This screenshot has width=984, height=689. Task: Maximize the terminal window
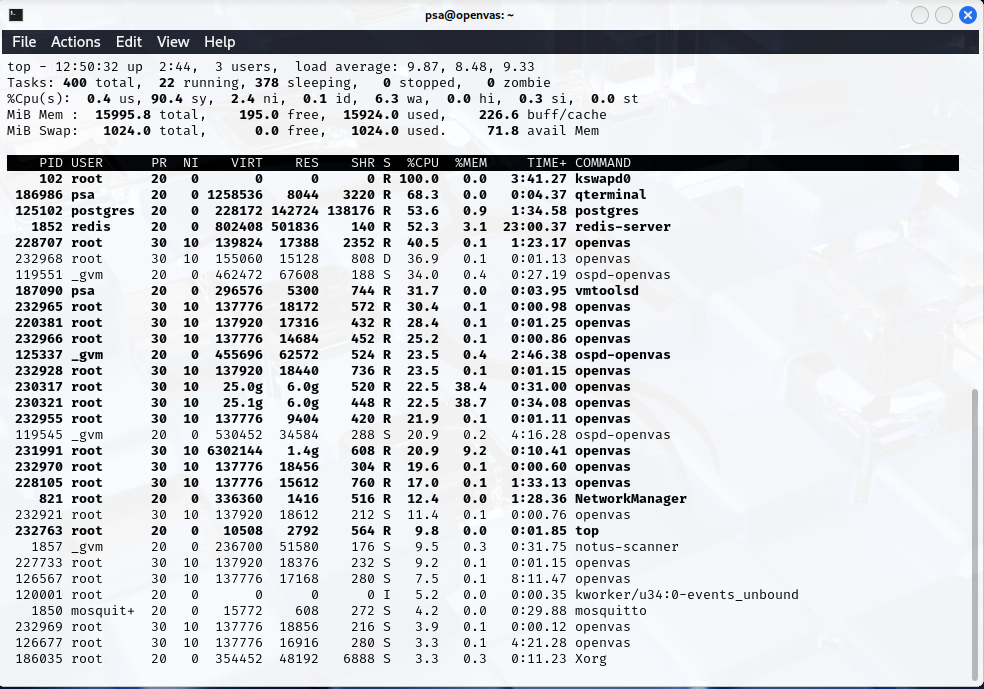943,15
